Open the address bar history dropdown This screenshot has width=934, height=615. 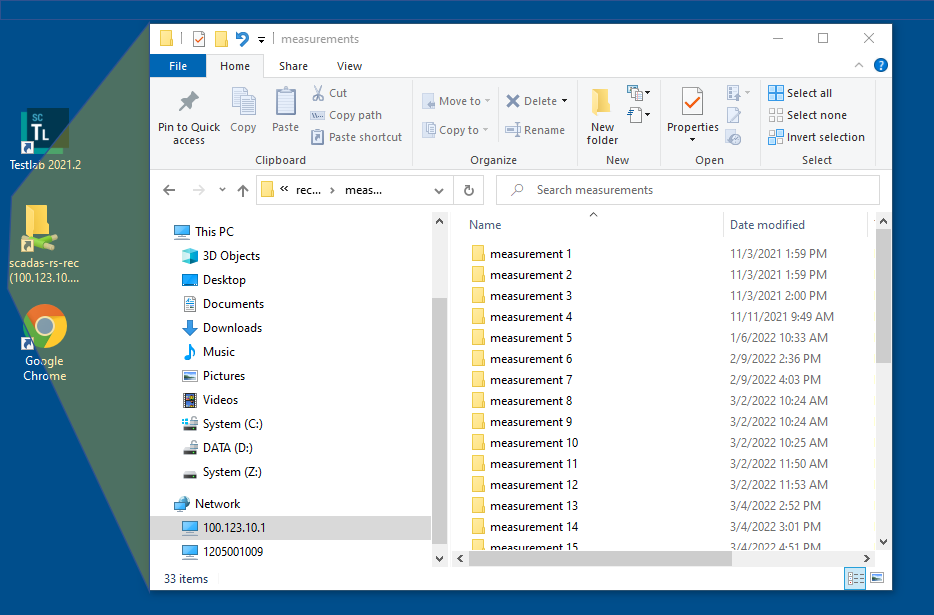click(439, 190)
